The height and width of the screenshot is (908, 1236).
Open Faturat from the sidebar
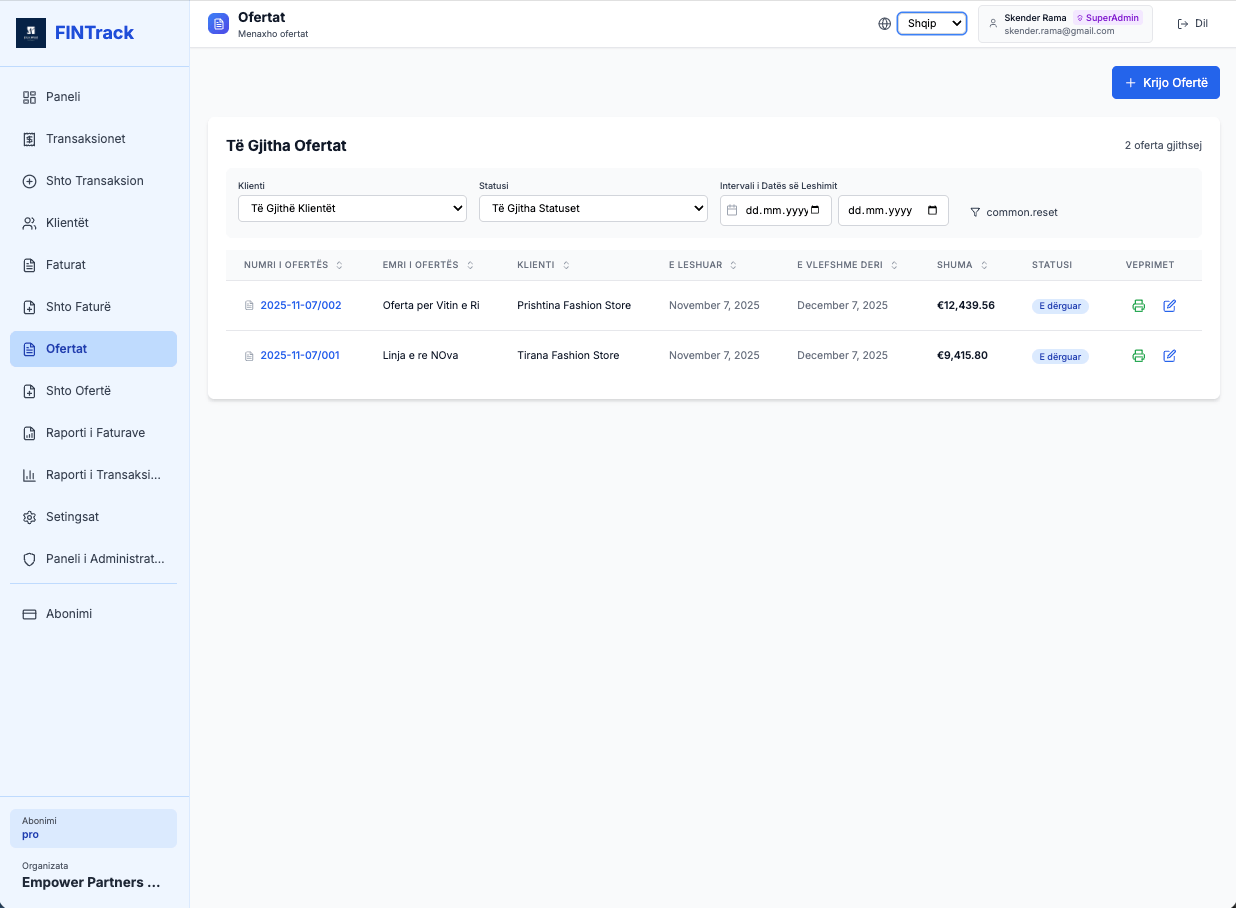point(66,265)
